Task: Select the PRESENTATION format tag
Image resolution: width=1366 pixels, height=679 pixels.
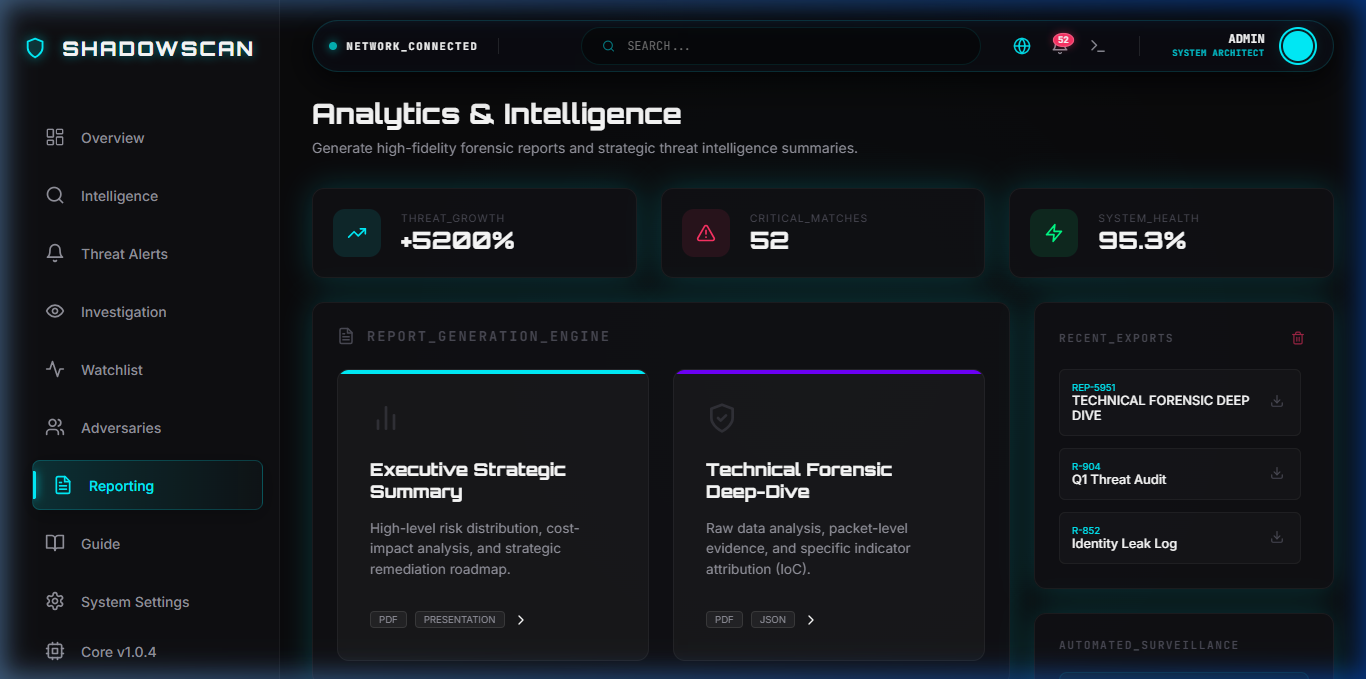Action: coord(460,620)
